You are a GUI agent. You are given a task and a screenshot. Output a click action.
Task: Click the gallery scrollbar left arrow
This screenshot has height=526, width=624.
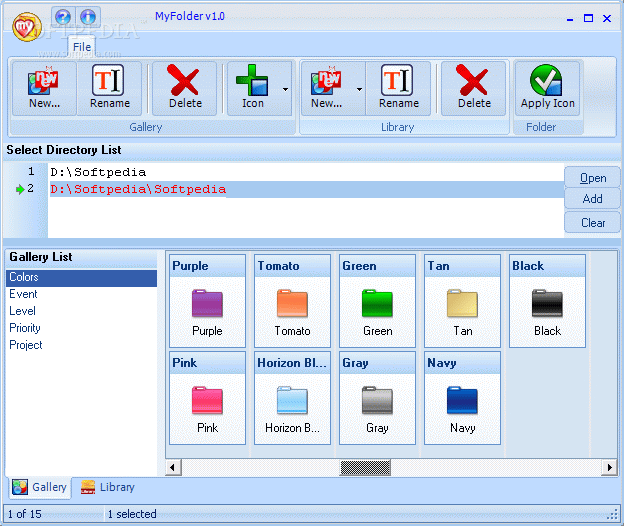174,467
